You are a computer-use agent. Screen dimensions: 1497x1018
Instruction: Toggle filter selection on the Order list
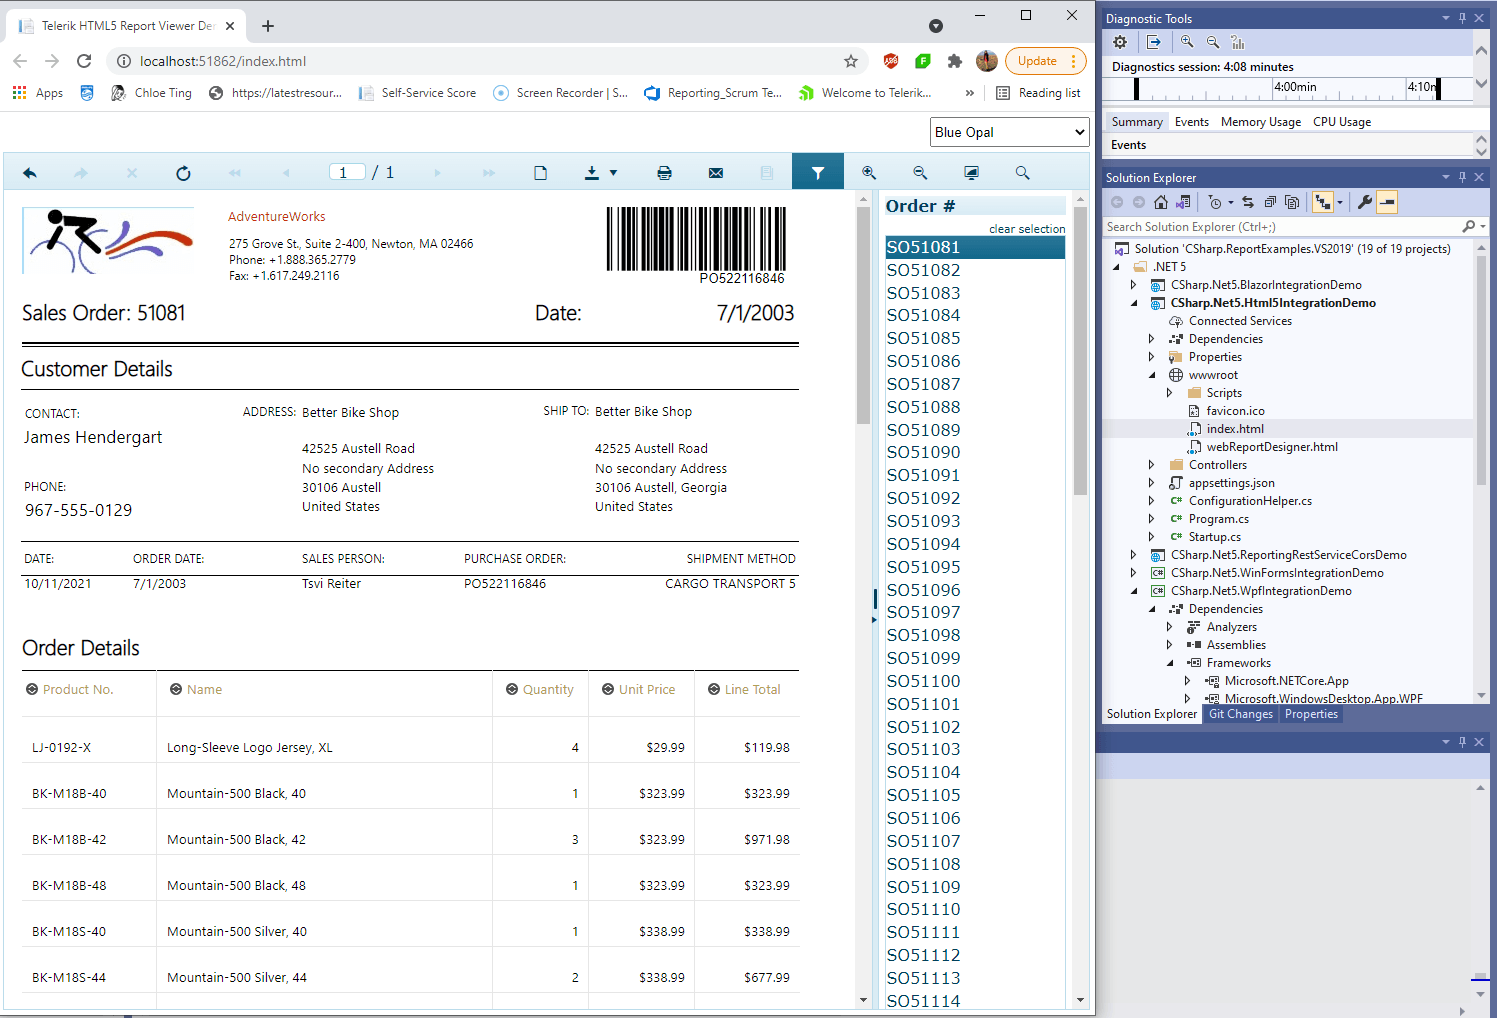tap(818, 172)
